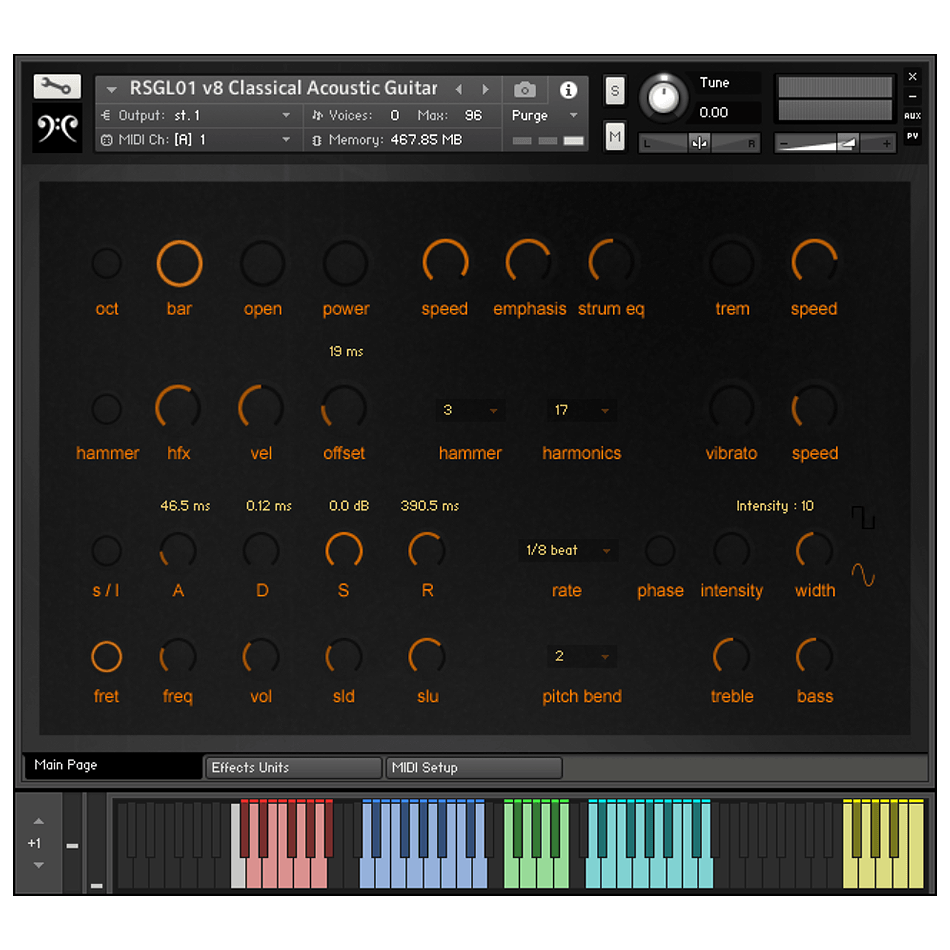The height and width of the screenshot is (950, 950).
Task: Toggle the trem button
Action: [732, 264]
